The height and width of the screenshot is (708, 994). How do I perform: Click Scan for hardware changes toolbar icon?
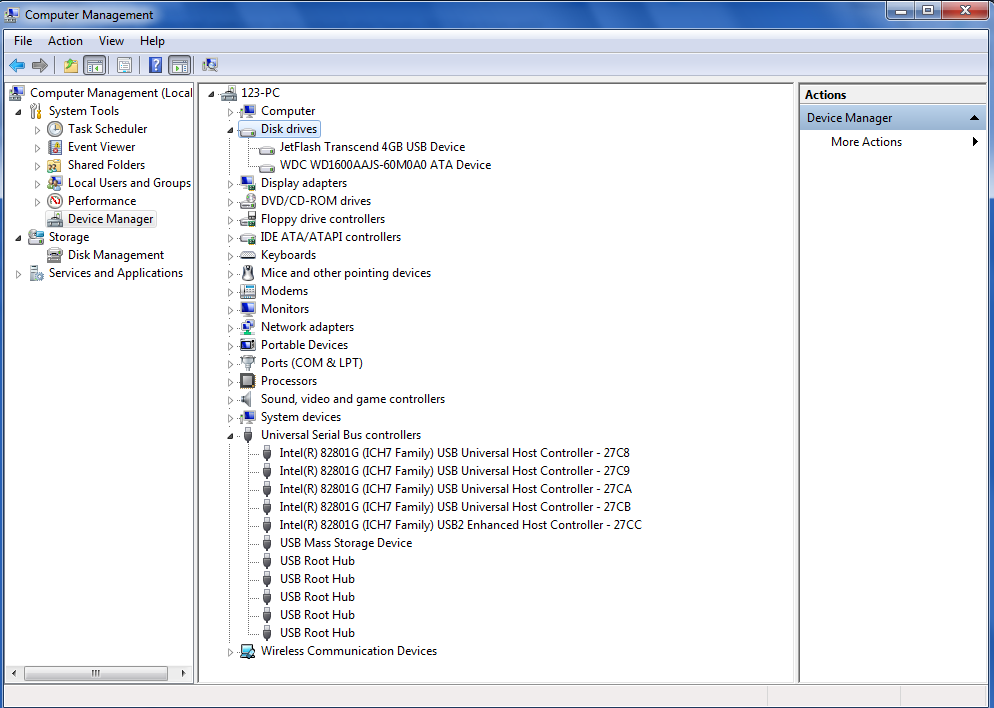[x=210, y=65]
